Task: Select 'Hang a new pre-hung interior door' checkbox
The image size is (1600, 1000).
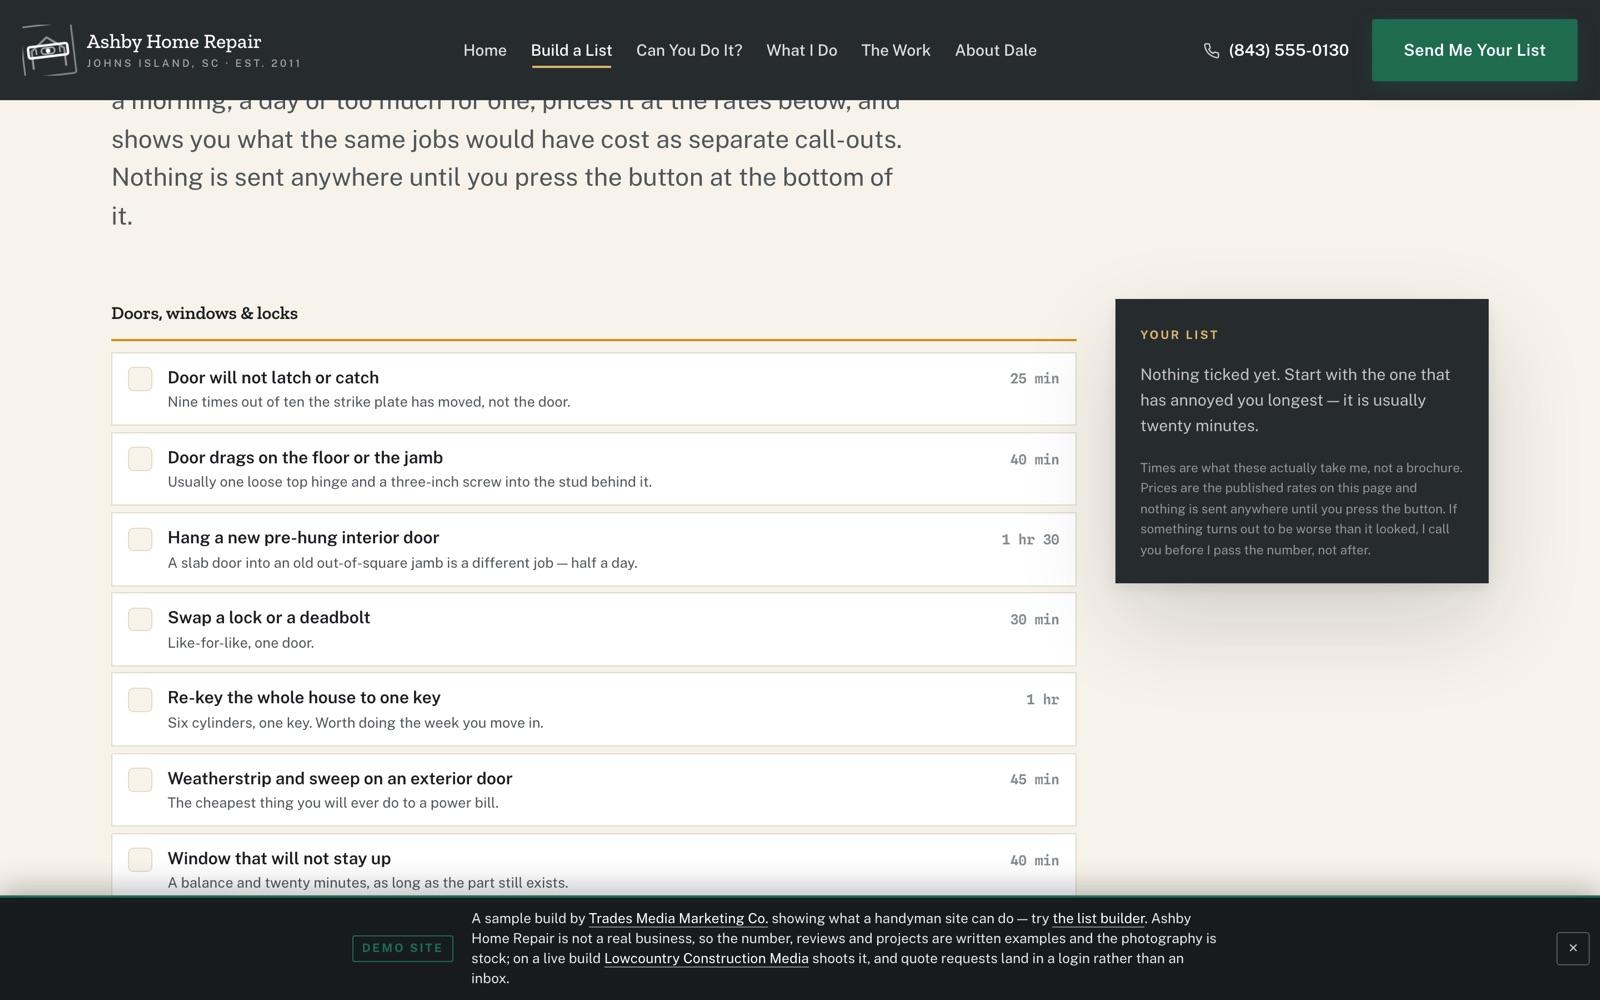Action: point(140,539)
